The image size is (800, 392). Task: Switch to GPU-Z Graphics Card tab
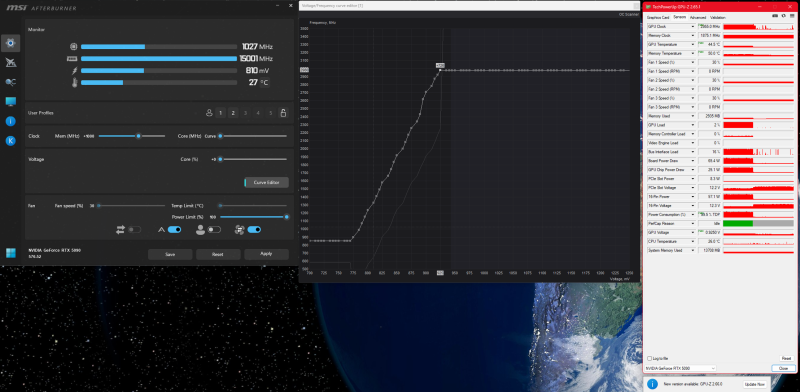pyautogui.click(x=658, y=17)
